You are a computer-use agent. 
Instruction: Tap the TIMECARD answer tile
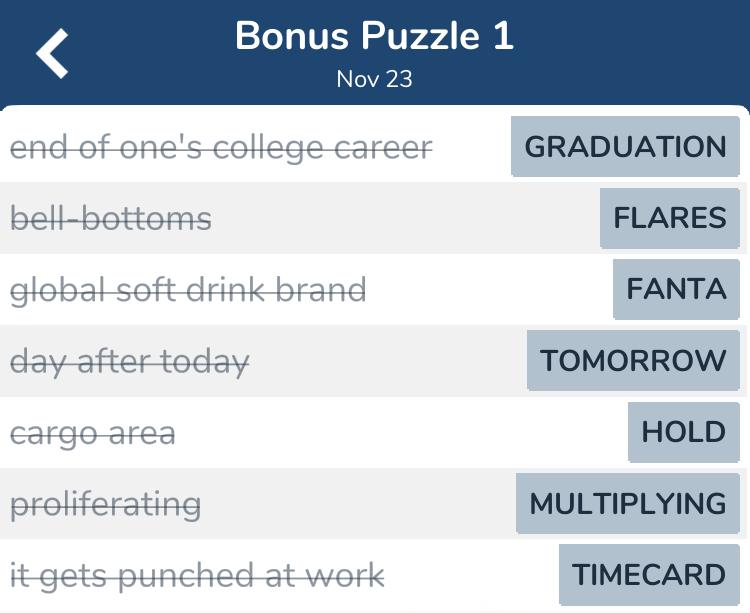[x=649, y=574]
